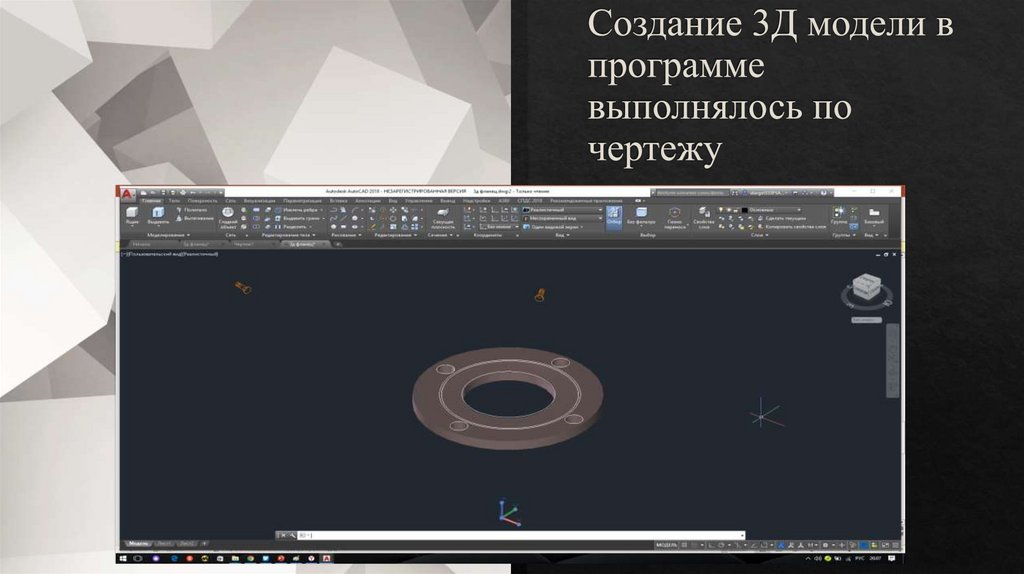Open the Реалистичный visual style dropdown
This screenshot has height=574, width=1024.
563,210
